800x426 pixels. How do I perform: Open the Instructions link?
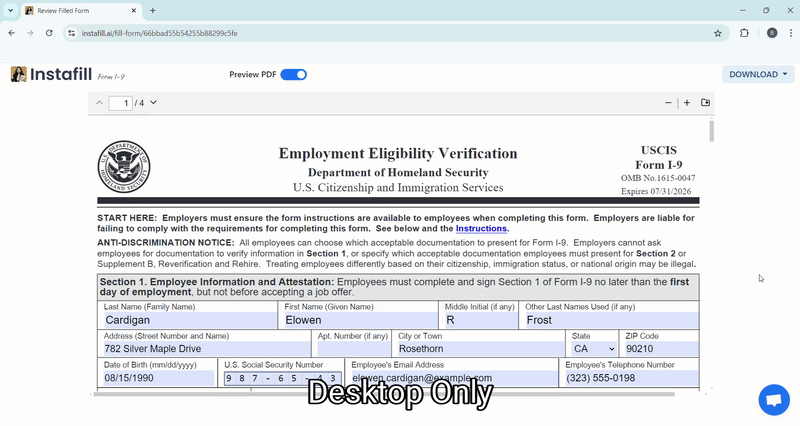(481, 229)
